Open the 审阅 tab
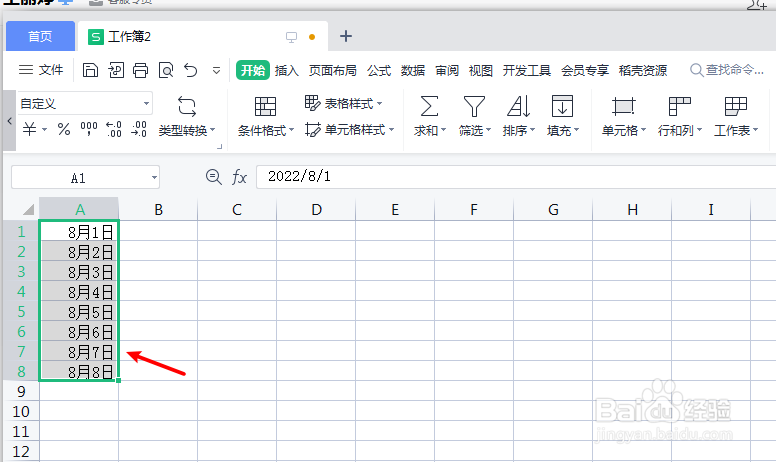The height and width of the screenshot is (462, 776). [x=447, y=70]
